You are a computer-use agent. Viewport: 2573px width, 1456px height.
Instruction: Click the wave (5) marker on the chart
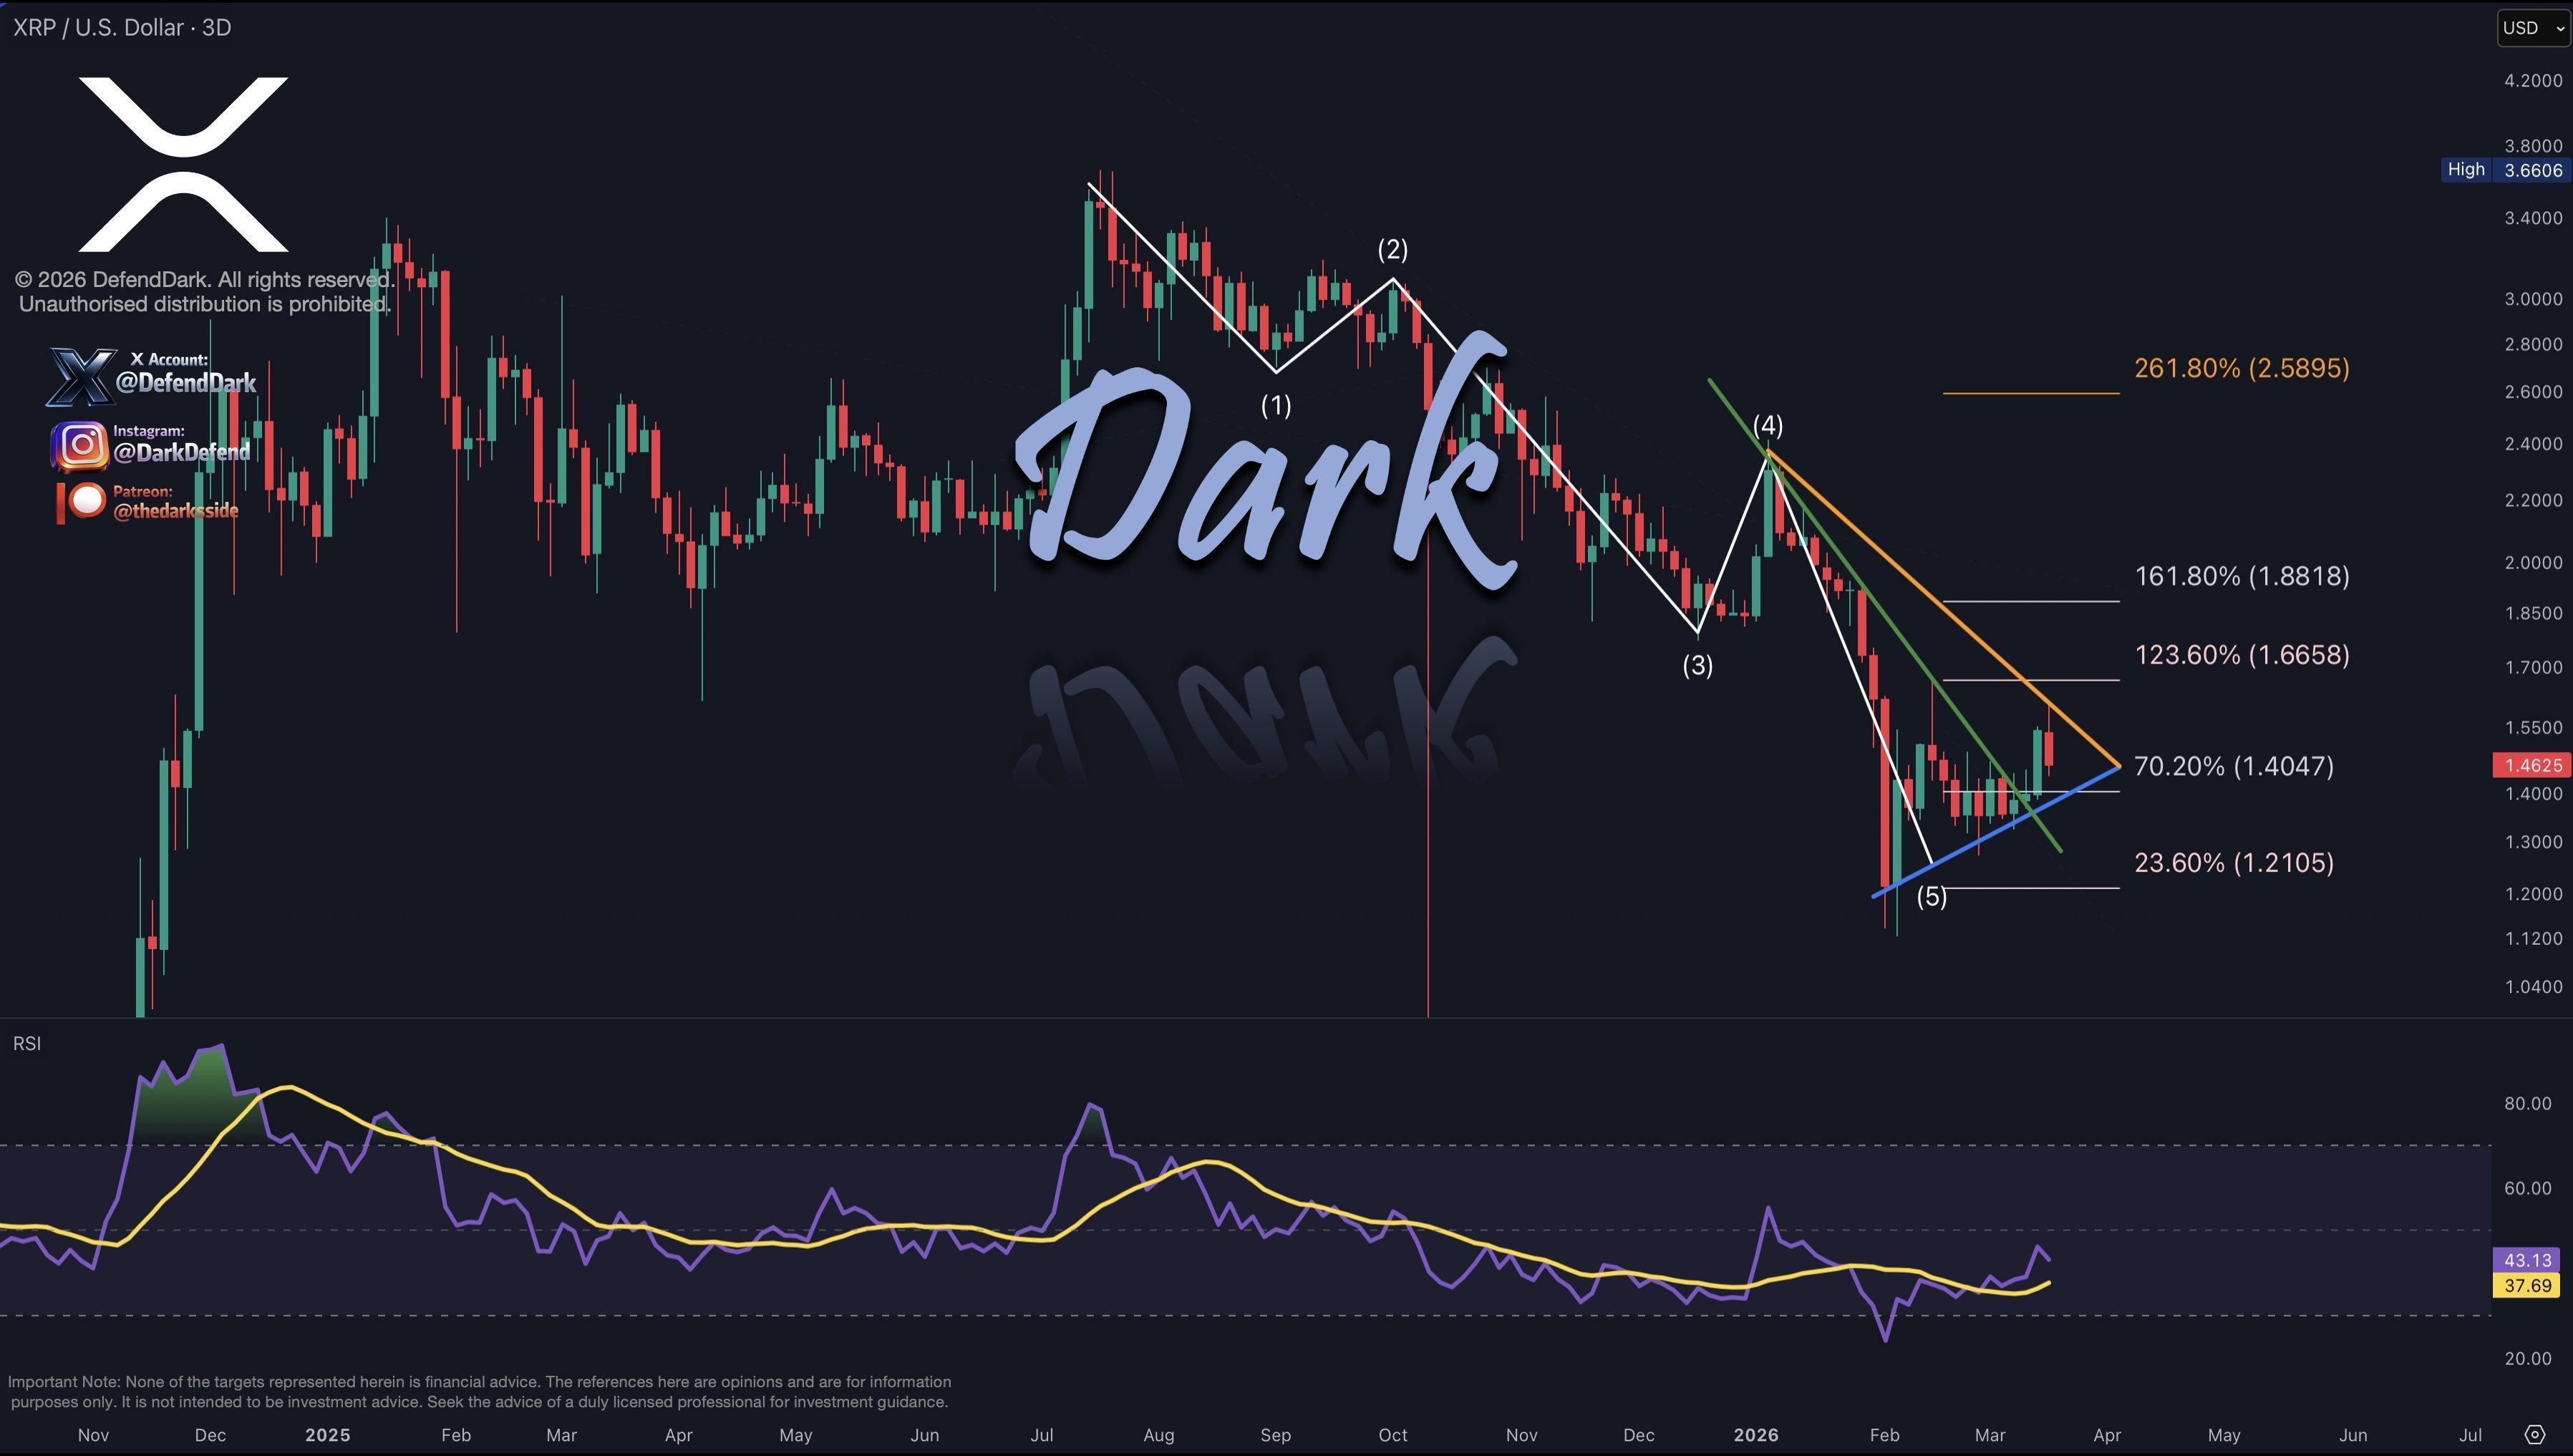coord(1931,898)
